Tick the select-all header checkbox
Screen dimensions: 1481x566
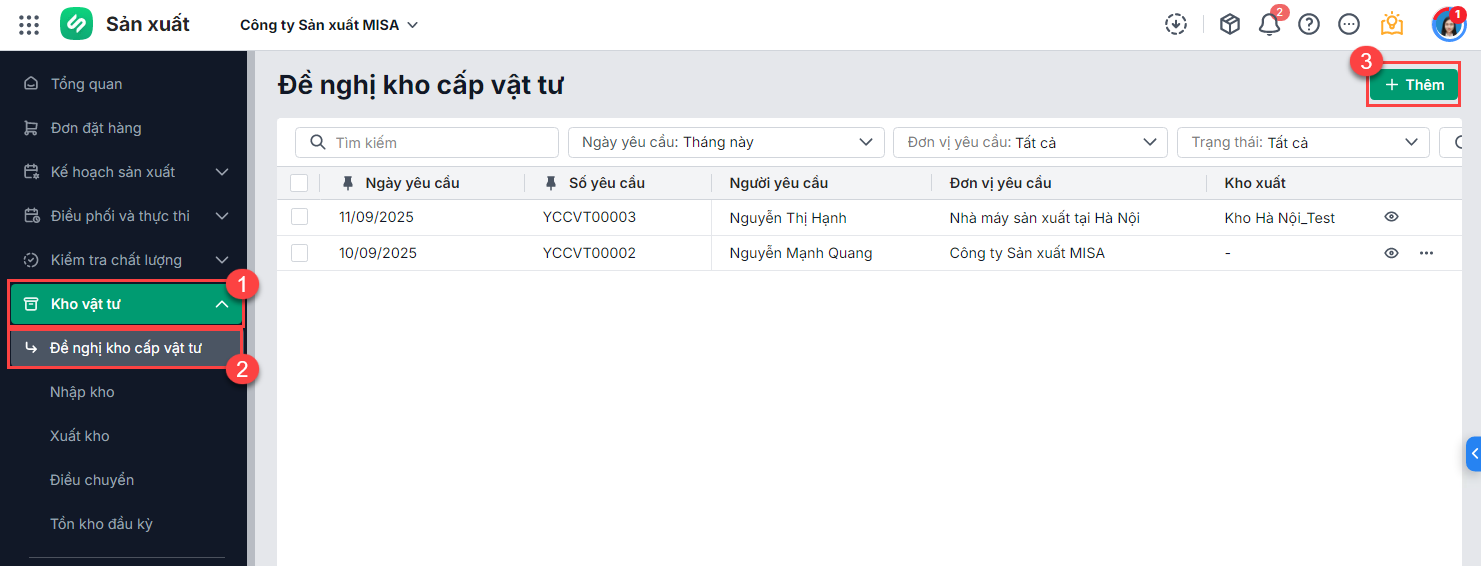[x=299, y=183]
